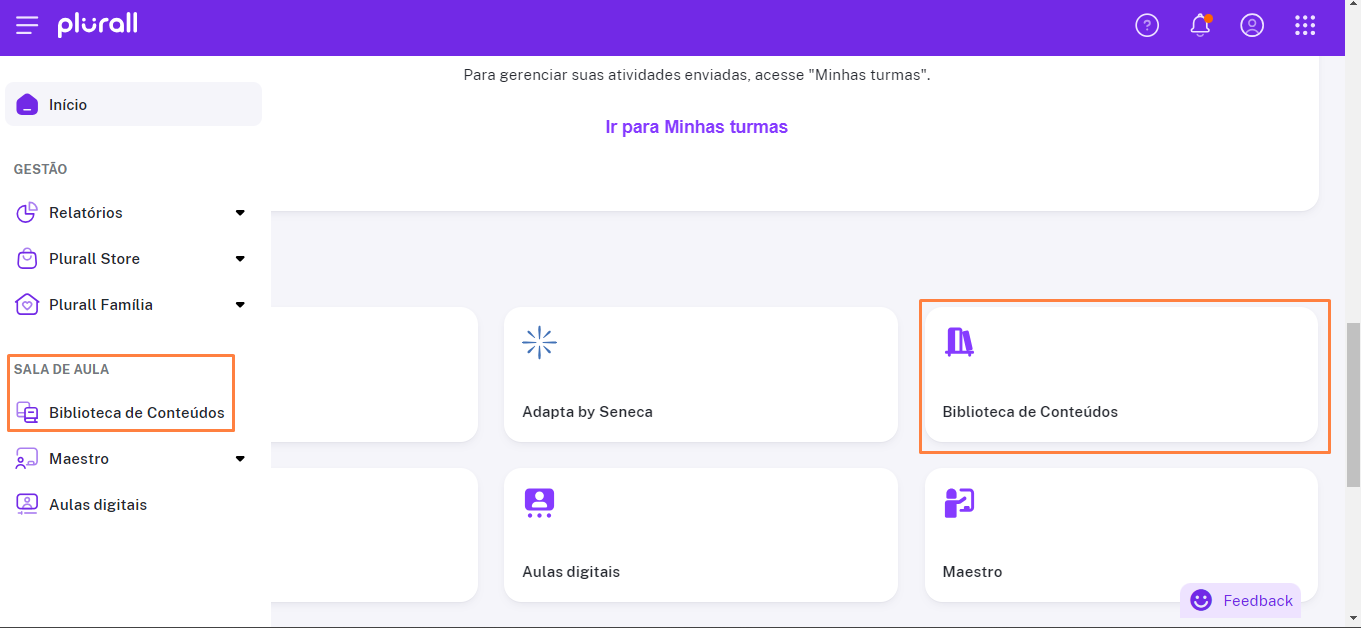Open the apps grid icon
The height and width of the screenshot is (628, 1361).
point(1305,26)
